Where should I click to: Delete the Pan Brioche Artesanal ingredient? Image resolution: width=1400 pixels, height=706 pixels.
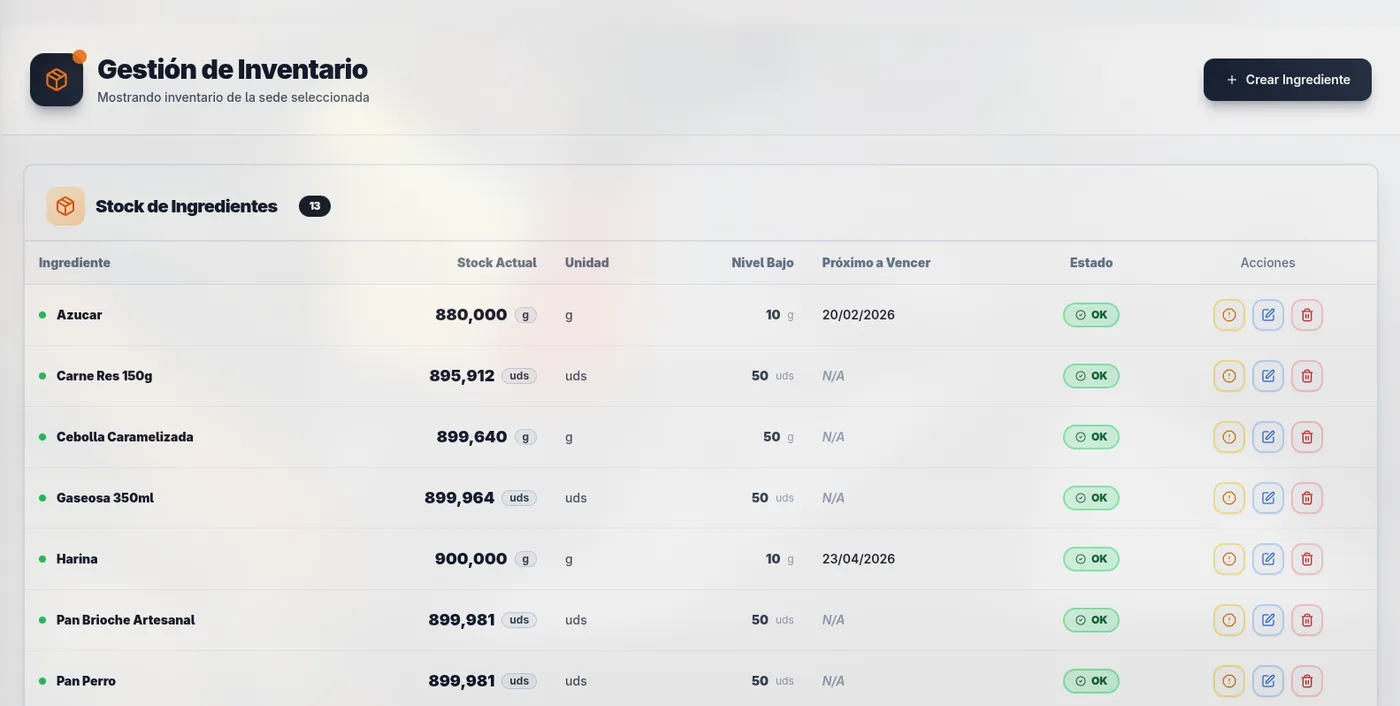click(1307, 620)
